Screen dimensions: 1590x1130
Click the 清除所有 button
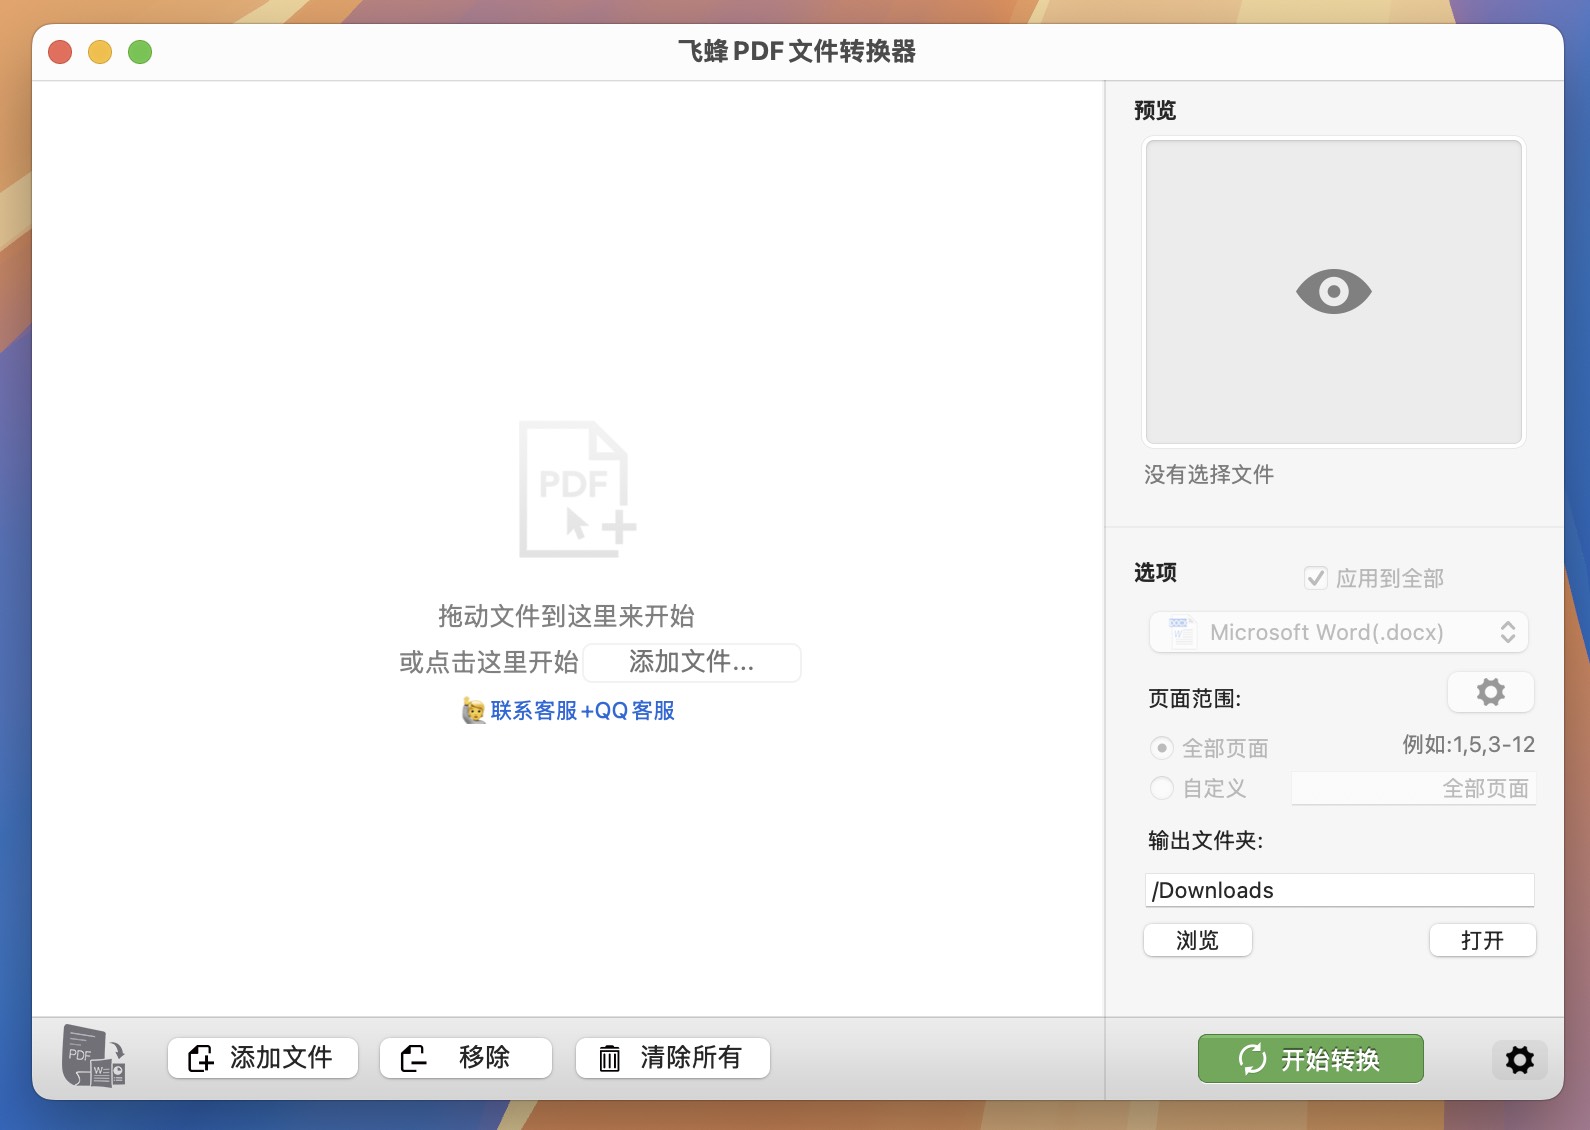[673, 1058]
